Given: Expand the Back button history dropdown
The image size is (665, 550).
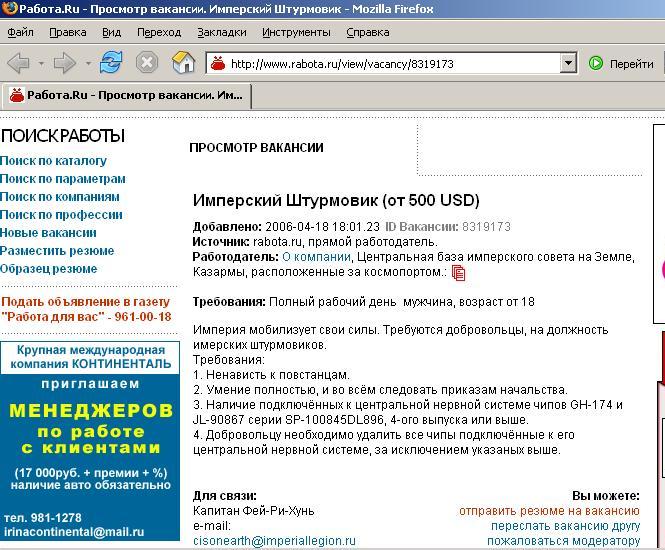Looking at the screenshot, I should [x=41, y=63].
